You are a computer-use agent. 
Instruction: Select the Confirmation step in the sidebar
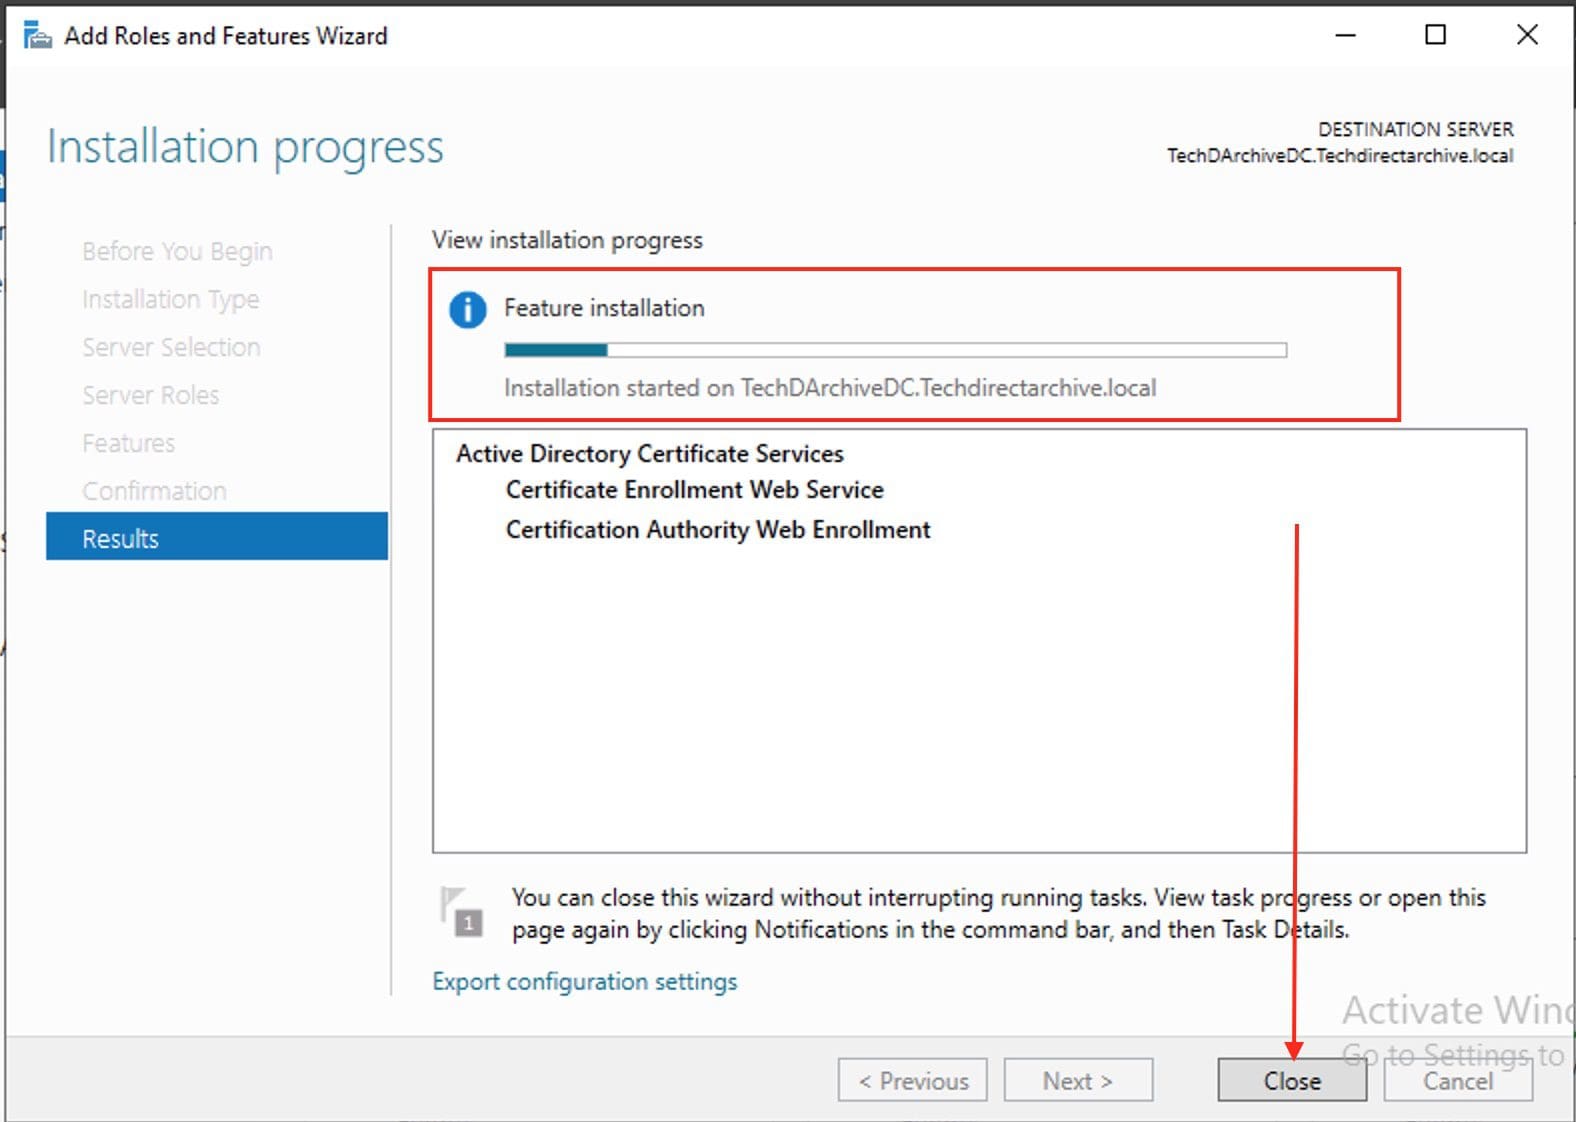(x=154, y=491)
